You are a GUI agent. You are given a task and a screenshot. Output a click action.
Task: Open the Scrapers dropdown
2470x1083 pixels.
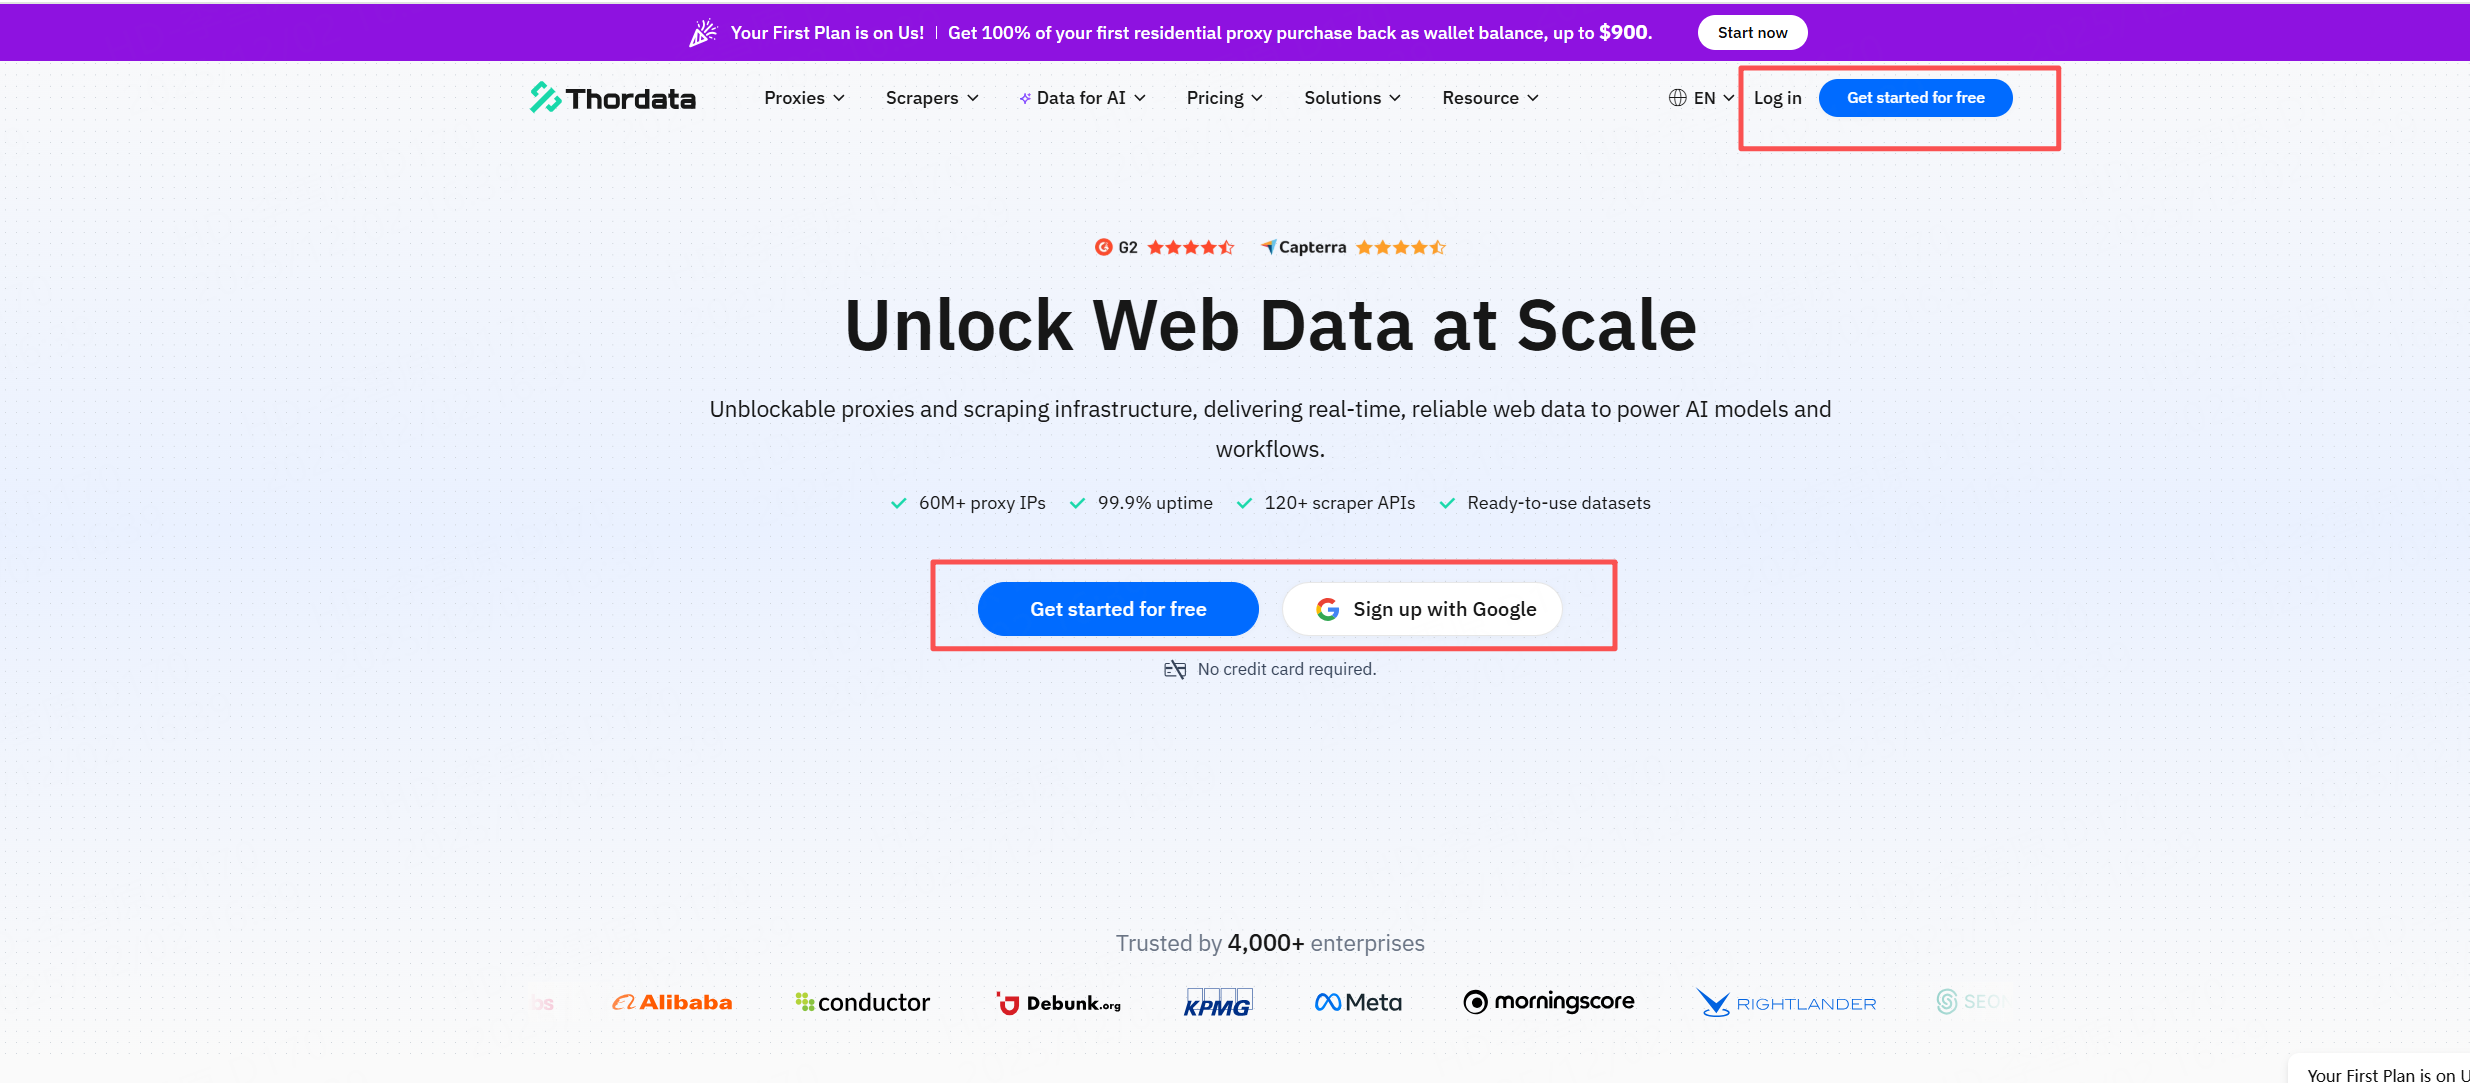[x=931, y=98]
